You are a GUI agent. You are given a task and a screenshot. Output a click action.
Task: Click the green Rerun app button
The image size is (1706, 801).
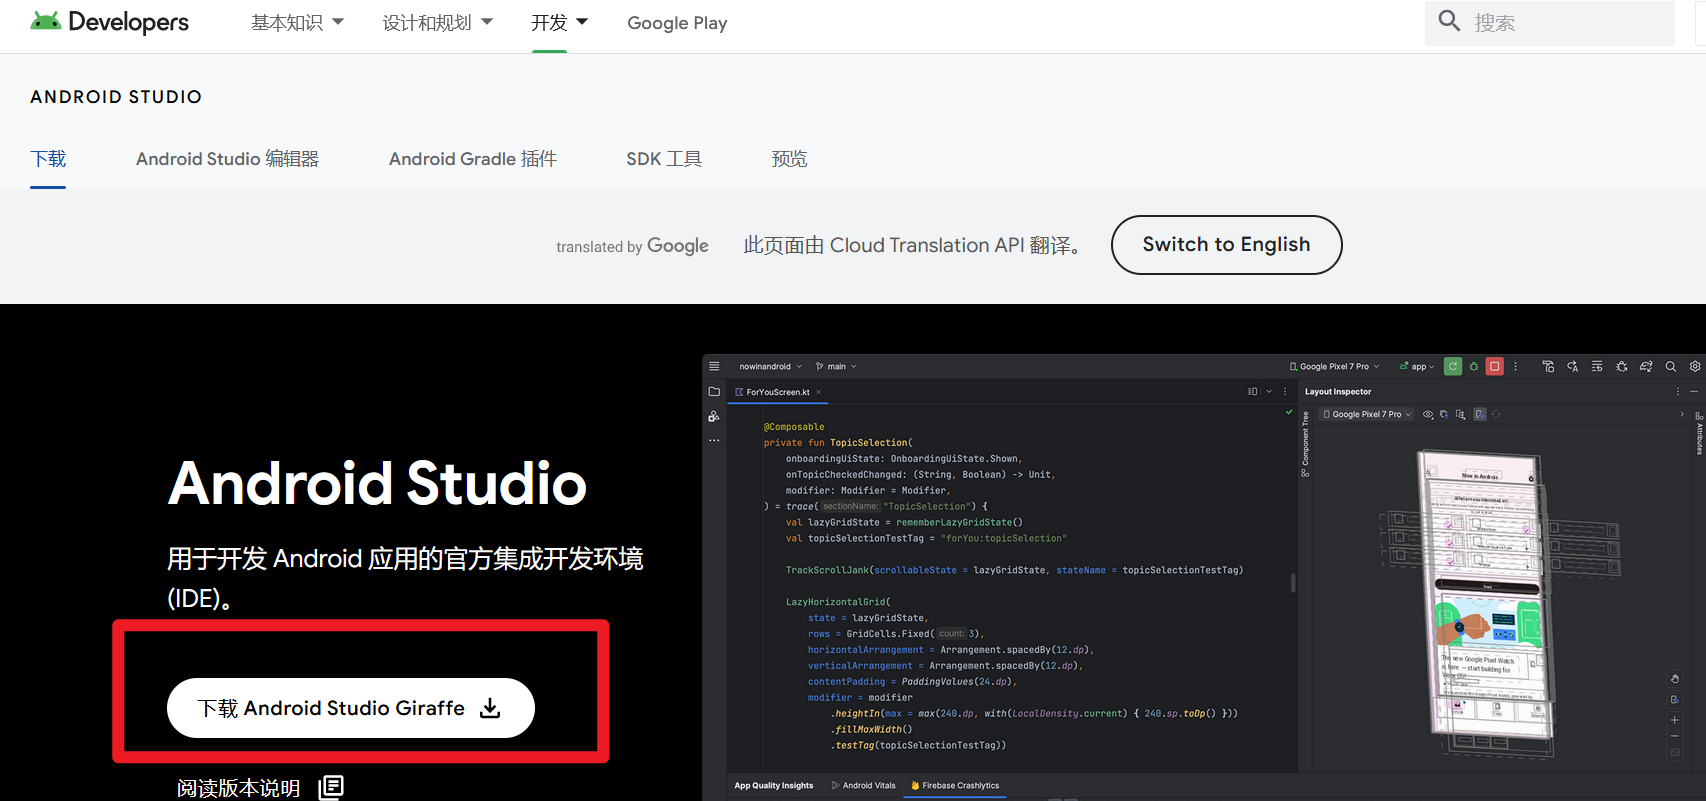[x=1453, y=366]
